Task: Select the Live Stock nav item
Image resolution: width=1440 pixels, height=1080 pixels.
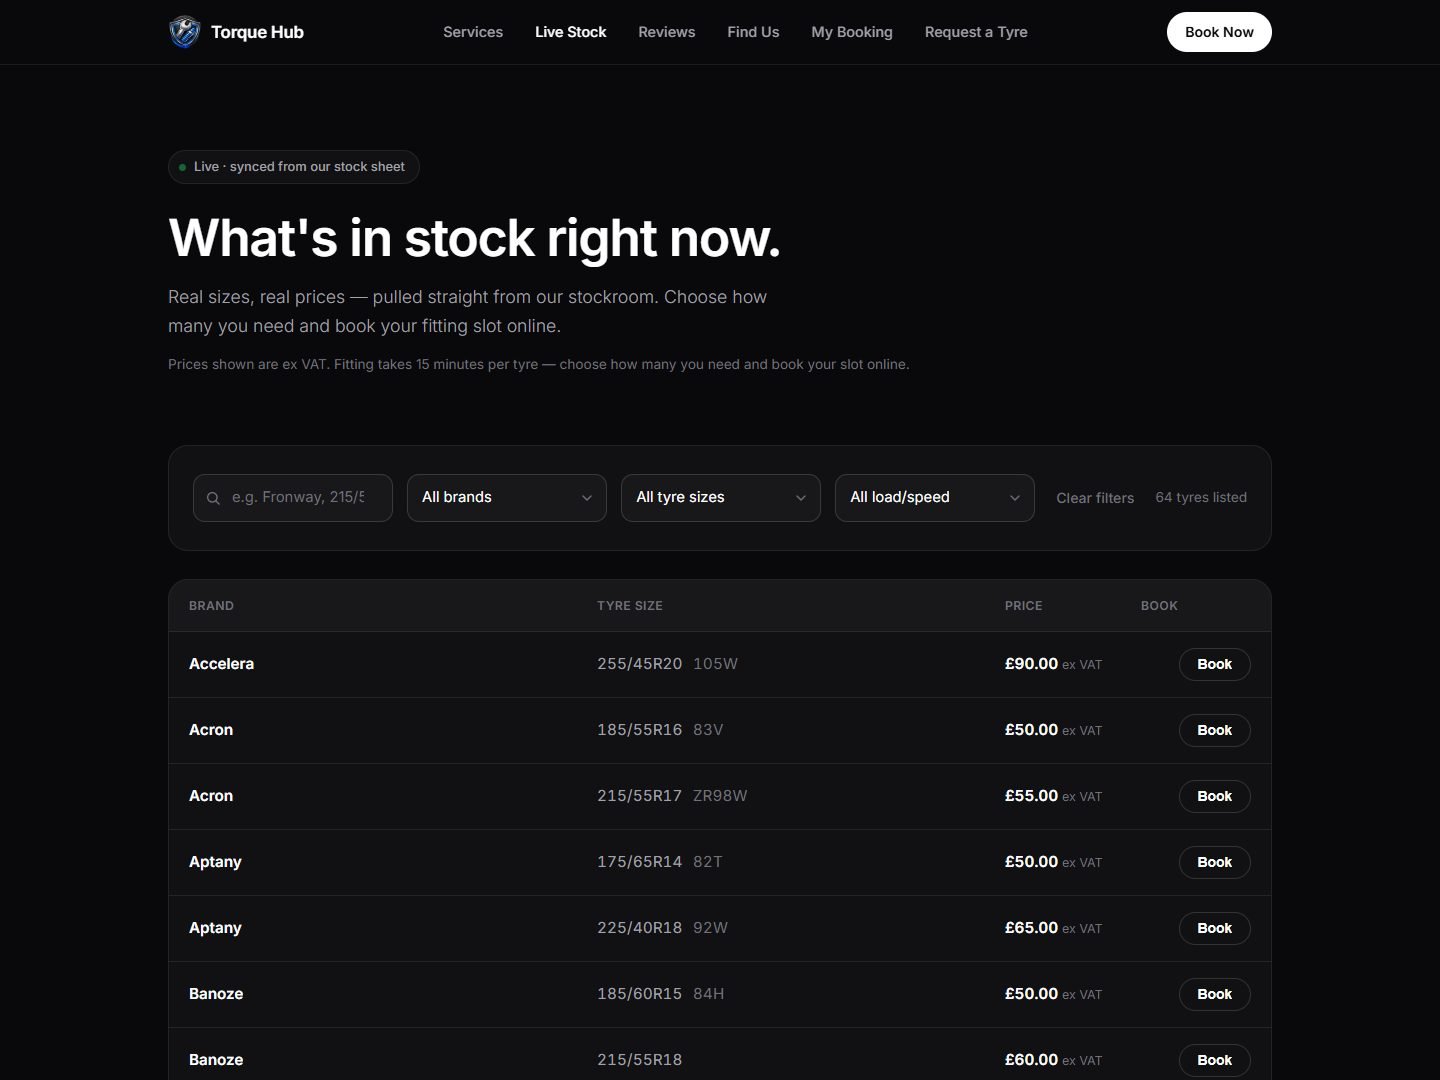Action: coord(571,32)
